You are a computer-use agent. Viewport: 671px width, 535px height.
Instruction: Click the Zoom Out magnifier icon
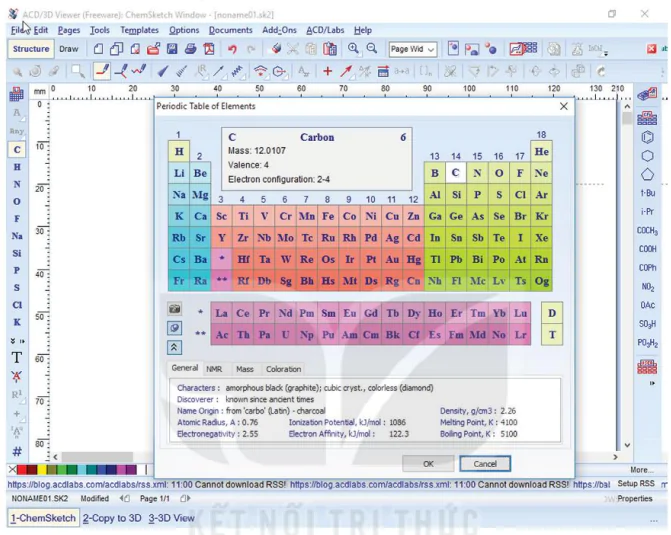(x=372, y=49)
